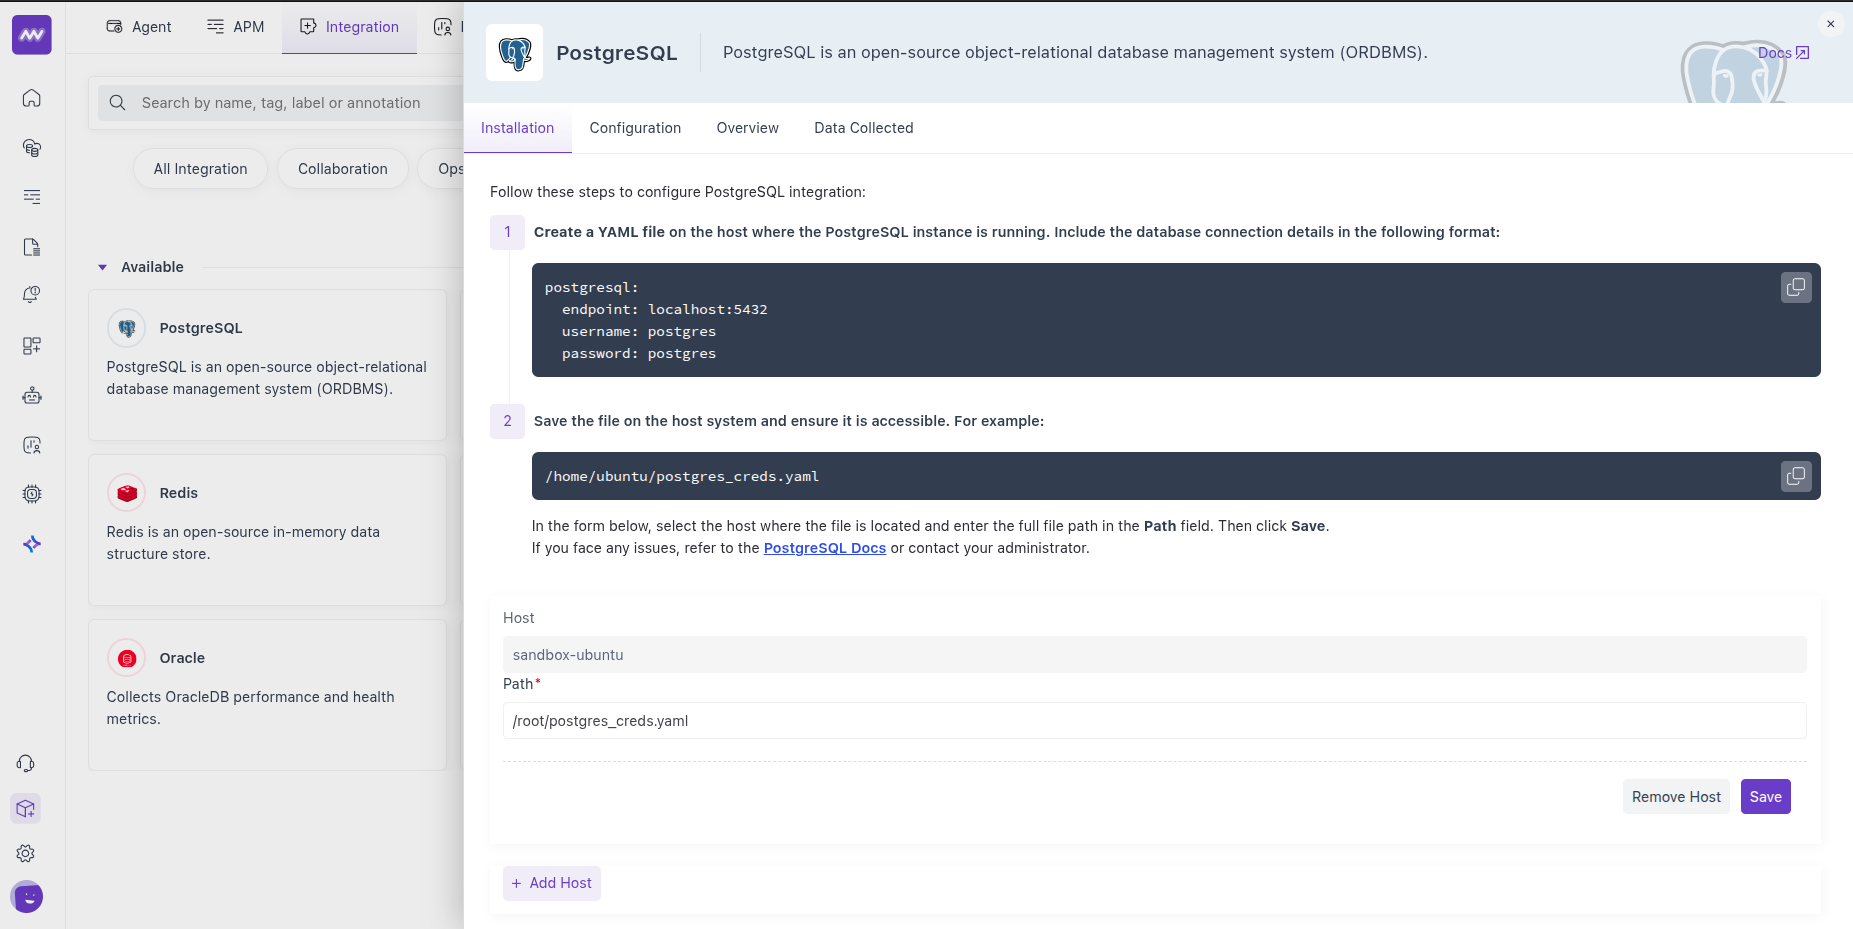The image size is (1853, 929).
Task: Copy the postgres_creds.yaml file path
Action: (1795, 476)
